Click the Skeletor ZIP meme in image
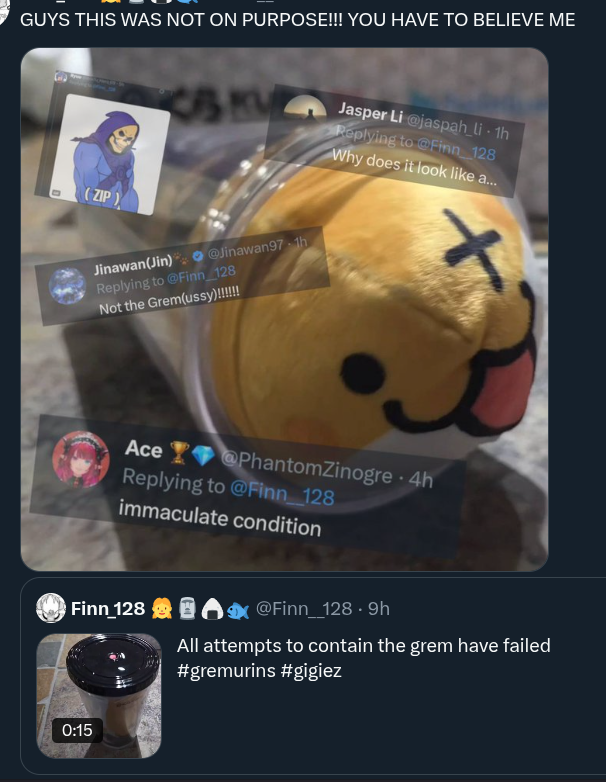This screenshot has height=782, width=606. pos(102,144)
